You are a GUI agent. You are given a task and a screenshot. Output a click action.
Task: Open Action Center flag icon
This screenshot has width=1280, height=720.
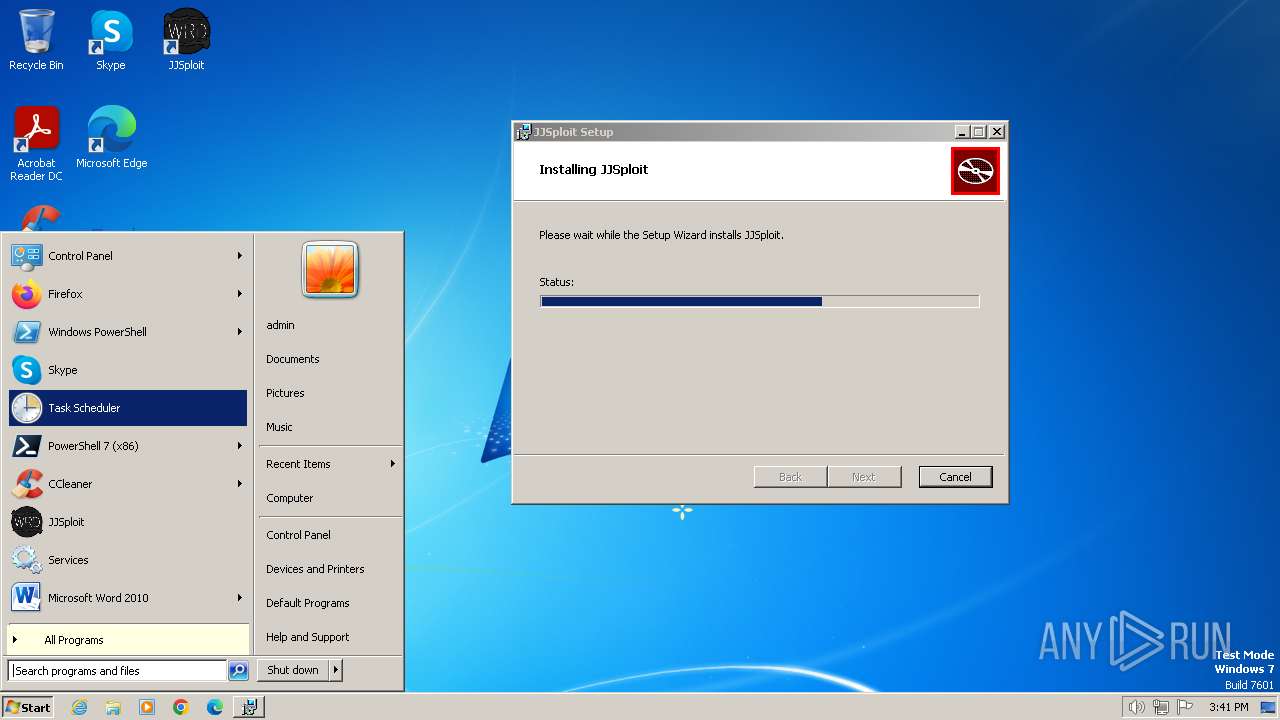(1185, 707)
